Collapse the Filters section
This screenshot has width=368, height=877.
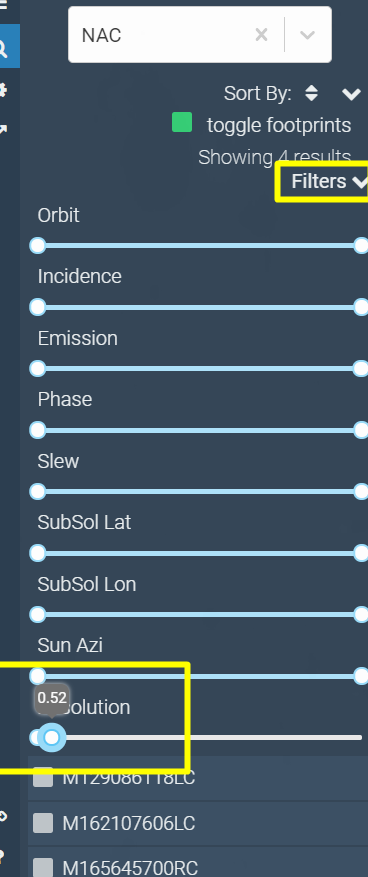[x=328, y=181]
